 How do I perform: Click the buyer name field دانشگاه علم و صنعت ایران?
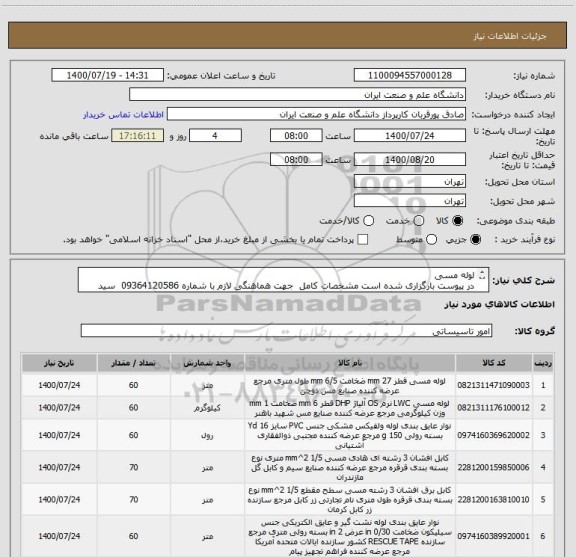pos(298,95)
